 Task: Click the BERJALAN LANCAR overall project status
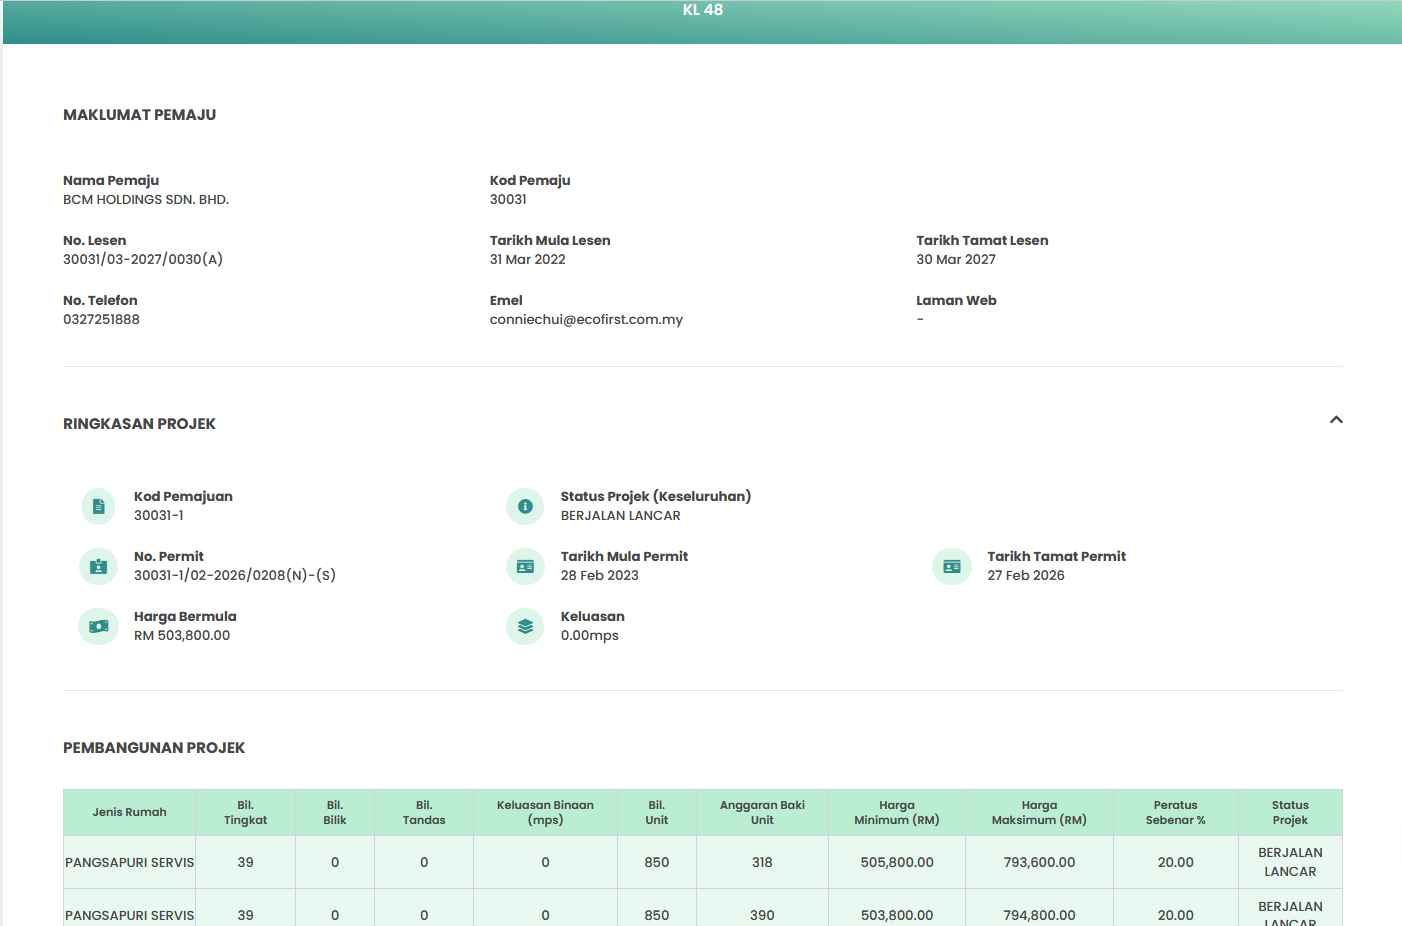coord(621,516)
